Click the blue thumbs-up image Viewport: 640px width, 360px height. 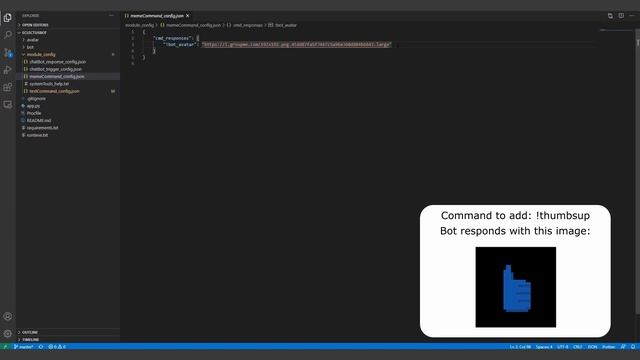click(x=516, y=287)
